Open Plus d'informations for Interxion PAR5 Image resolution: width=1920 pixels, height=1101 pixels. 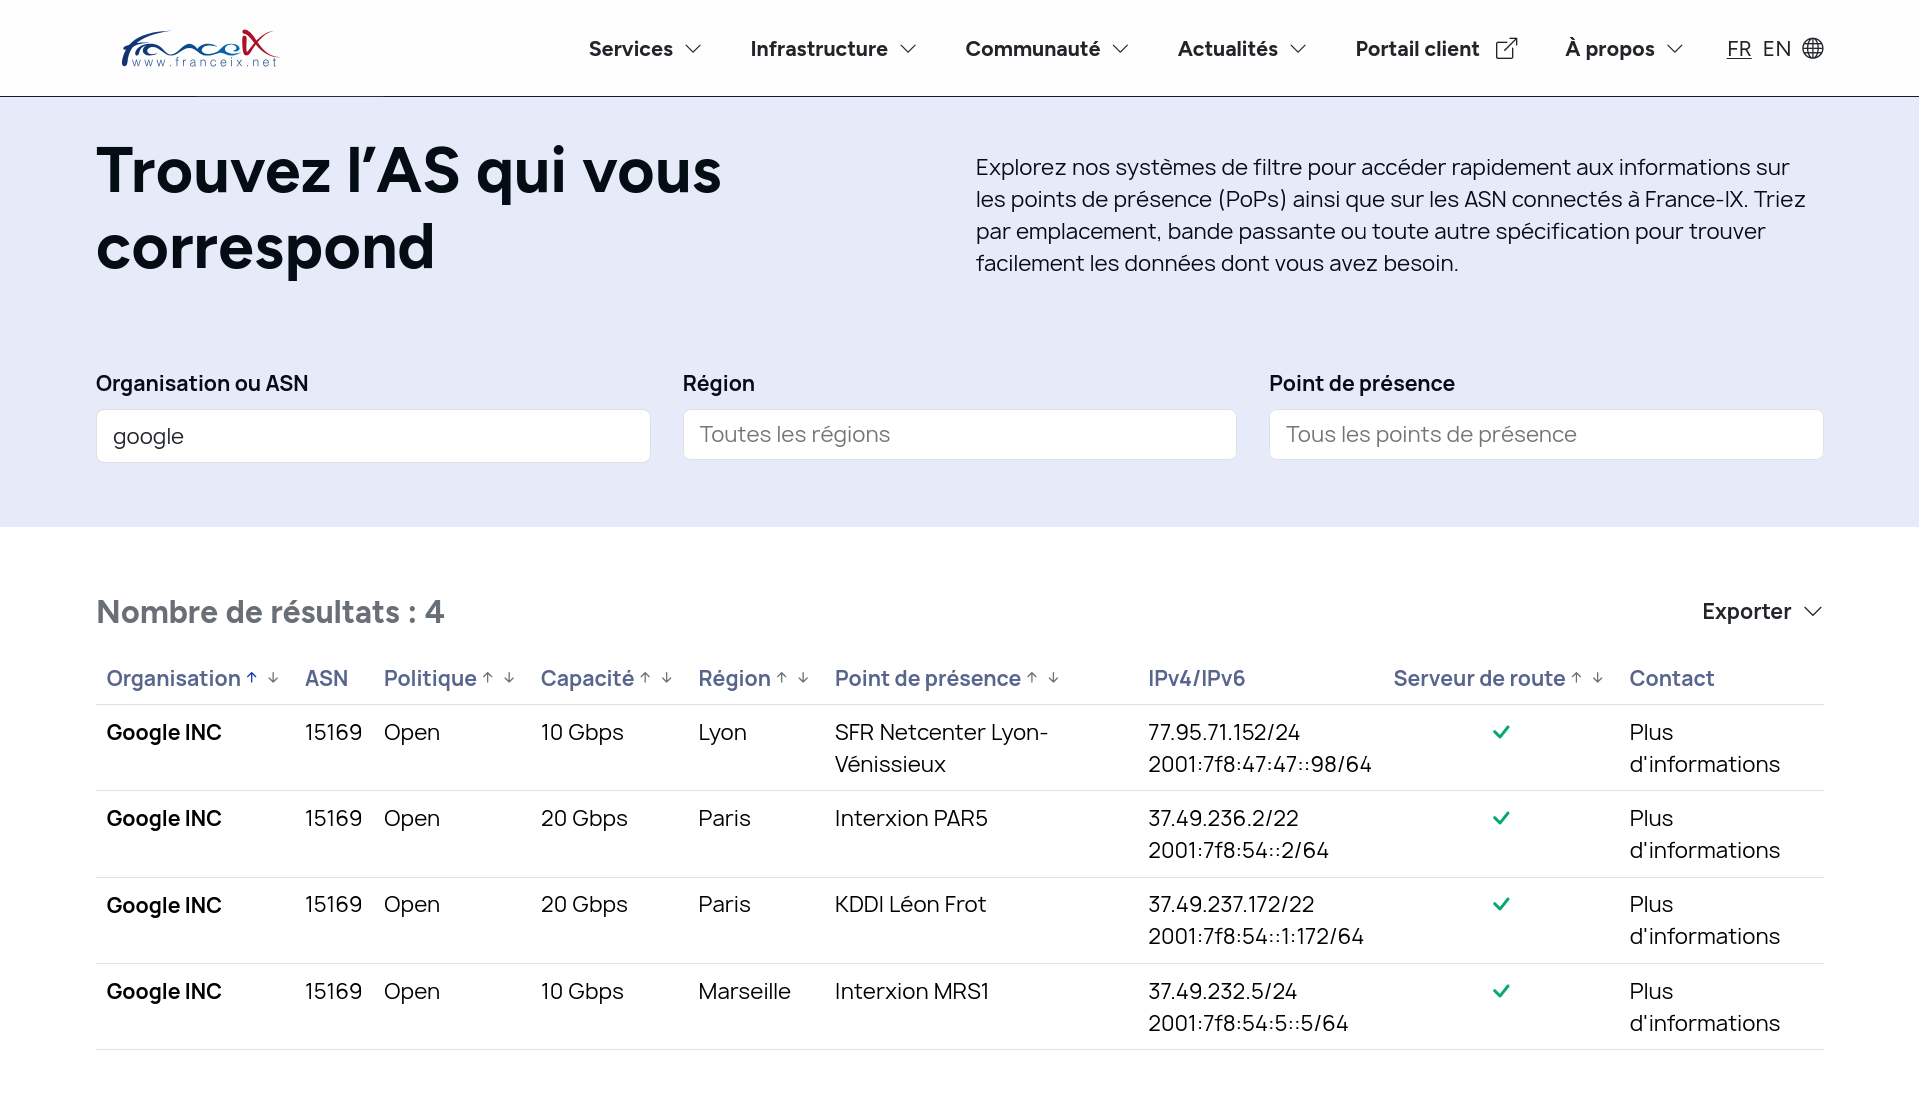point(1704,834)
